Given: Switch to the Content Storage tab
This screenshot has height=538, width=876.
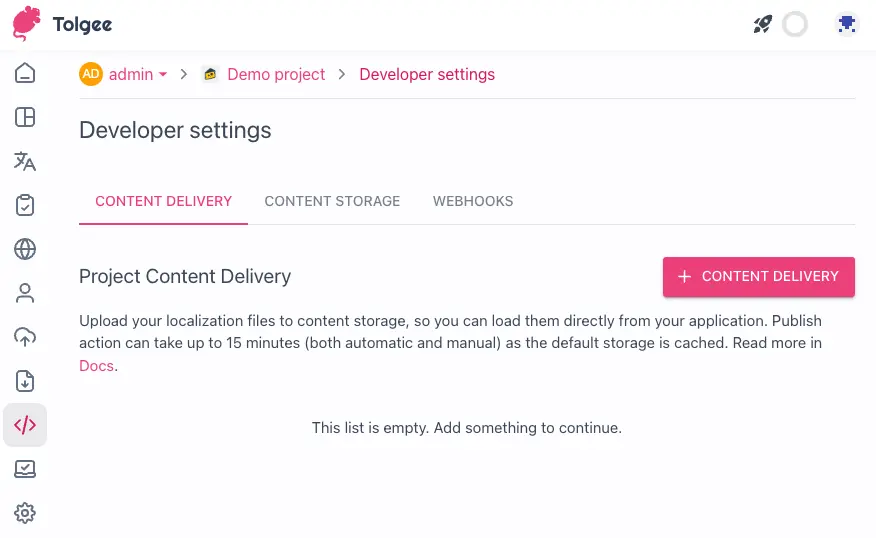Looking at the screenshot, I should 332,201.
